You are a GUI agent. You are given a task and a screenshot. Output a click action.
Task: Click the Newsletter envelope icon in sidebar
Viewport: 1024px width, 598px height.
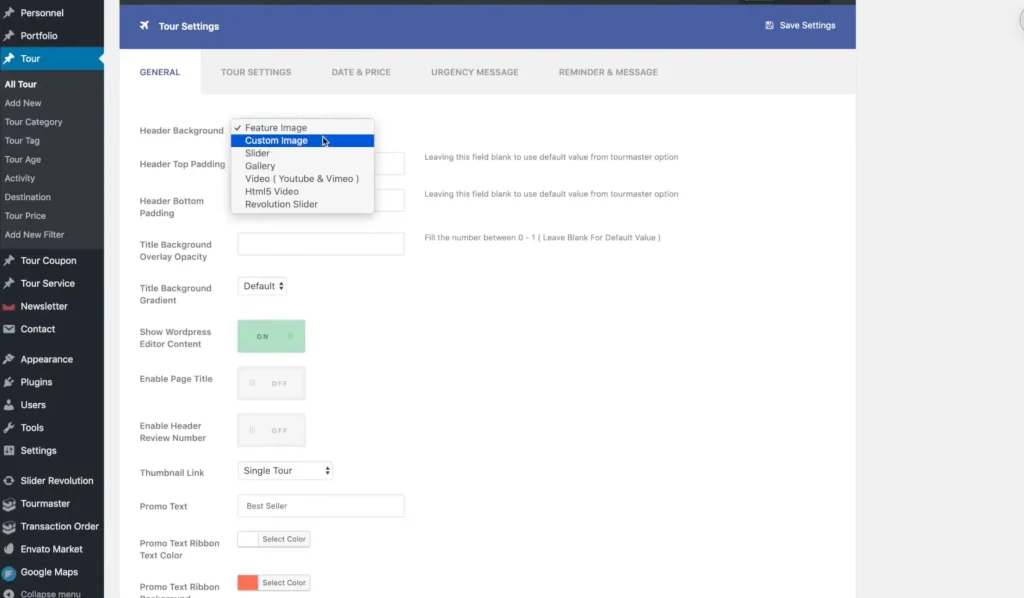point(9,307)
